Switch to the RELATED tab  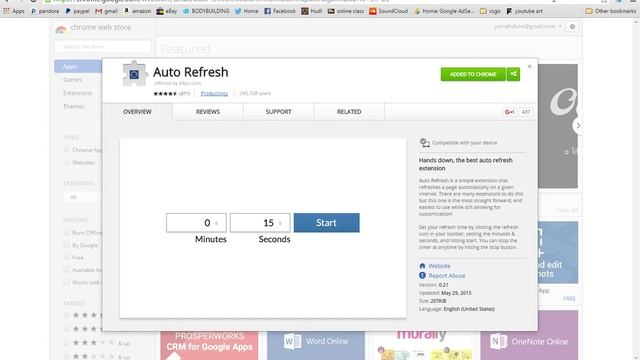tap(349, 112)
